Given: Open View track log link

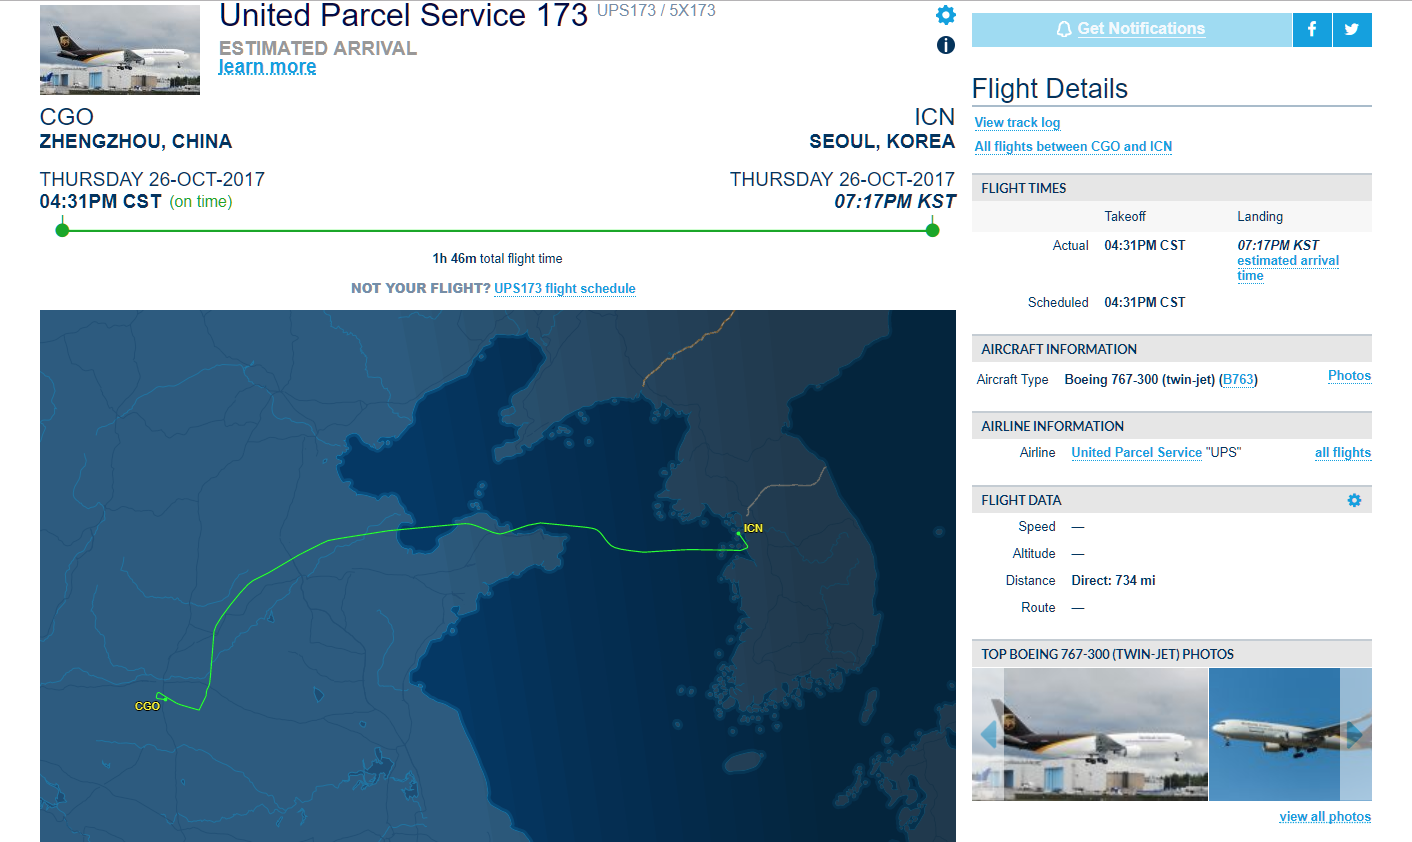Looking at the screenshot, I should pos(1017,122).
